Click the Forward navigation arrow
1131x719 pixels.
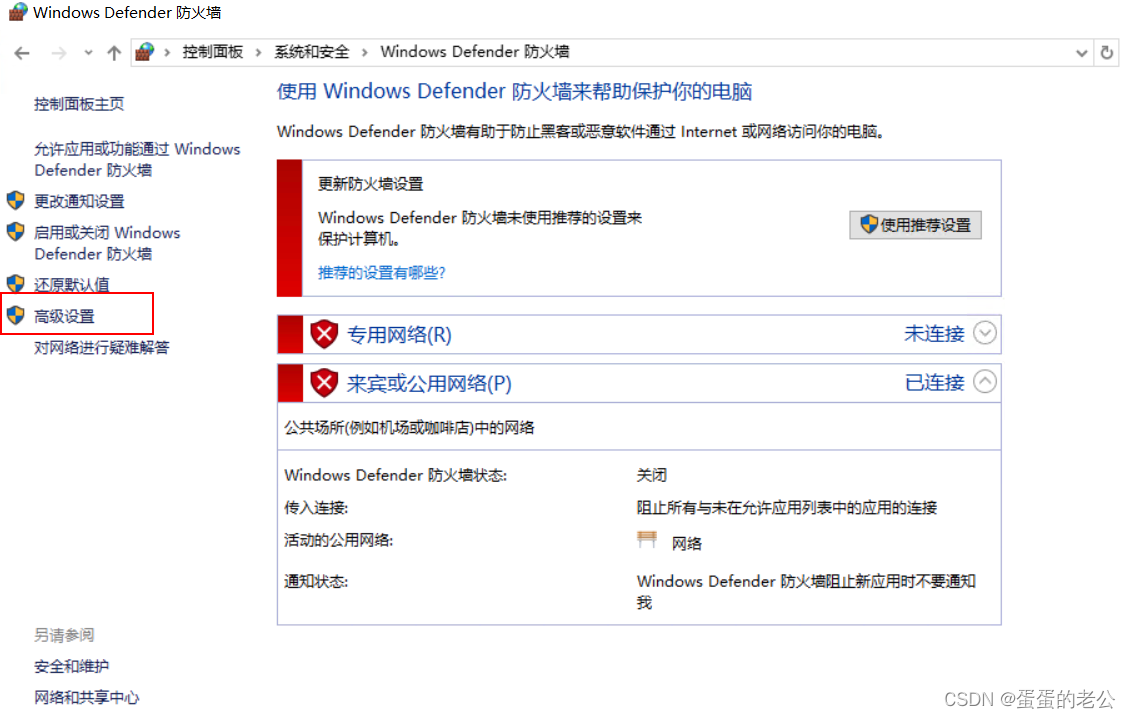click(59, 53)
